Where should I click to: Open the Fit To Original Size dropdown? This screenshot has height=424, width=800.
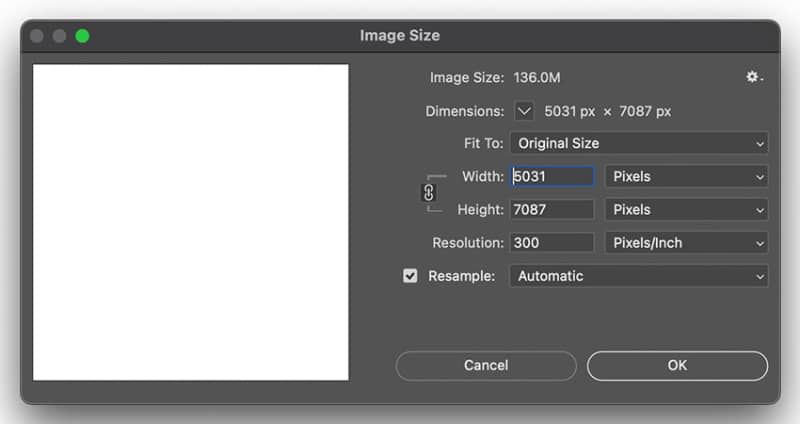639,143
